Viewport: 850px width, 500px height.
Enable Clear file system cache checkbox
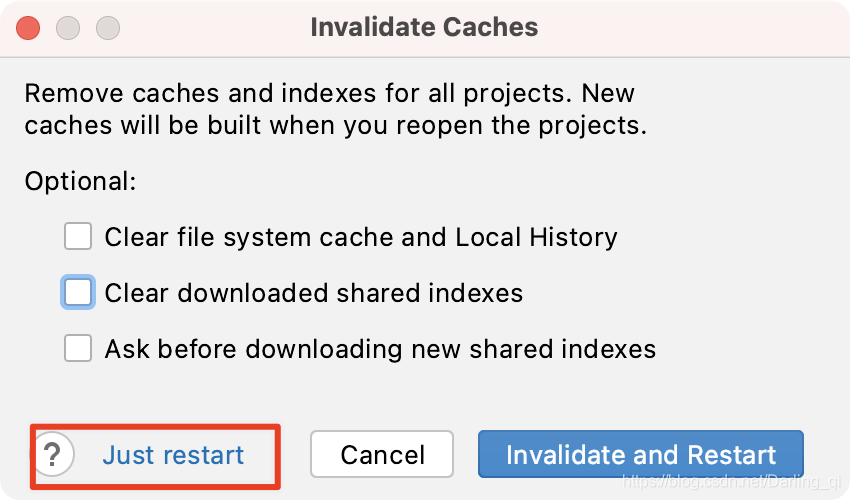pyautogui.click(x=78, y=237)
